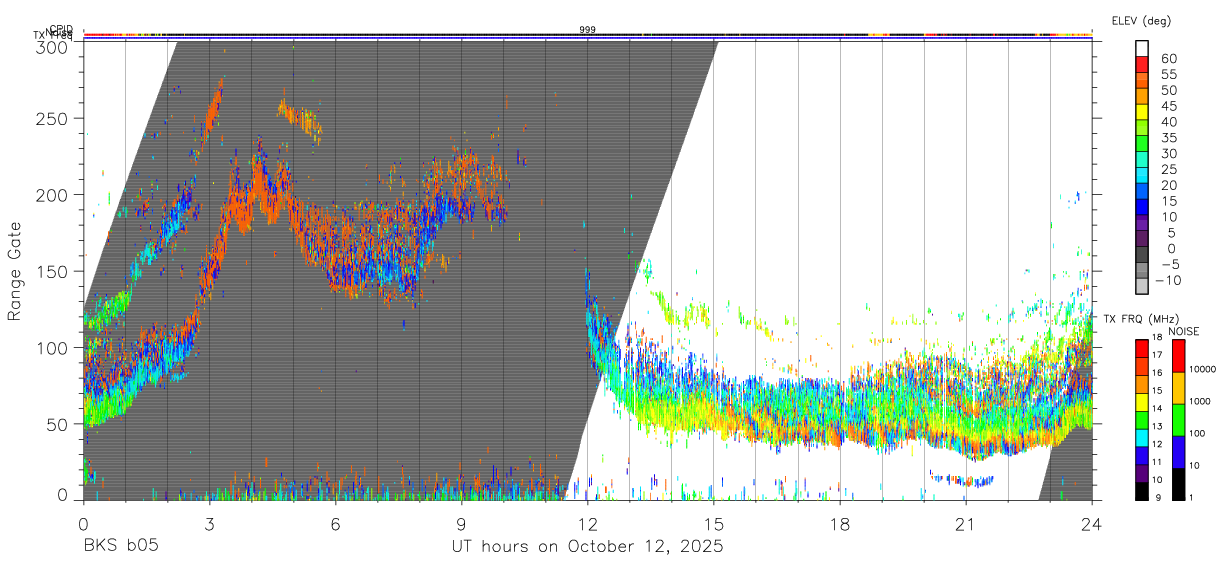The image size is (1228, 567).
Task: Click 'UT hours on October 12, 2025' label
Action: [x=588, y=547]
